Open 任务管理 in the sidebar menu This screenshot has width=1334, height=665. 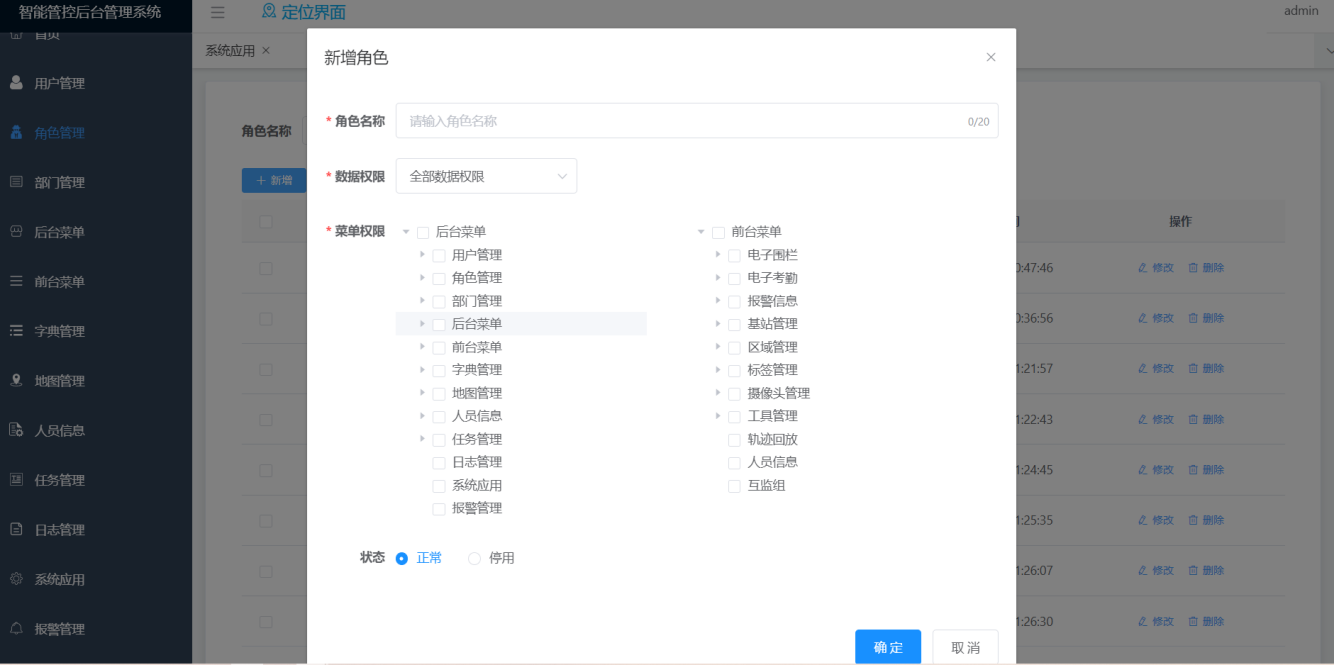(59, 480)
